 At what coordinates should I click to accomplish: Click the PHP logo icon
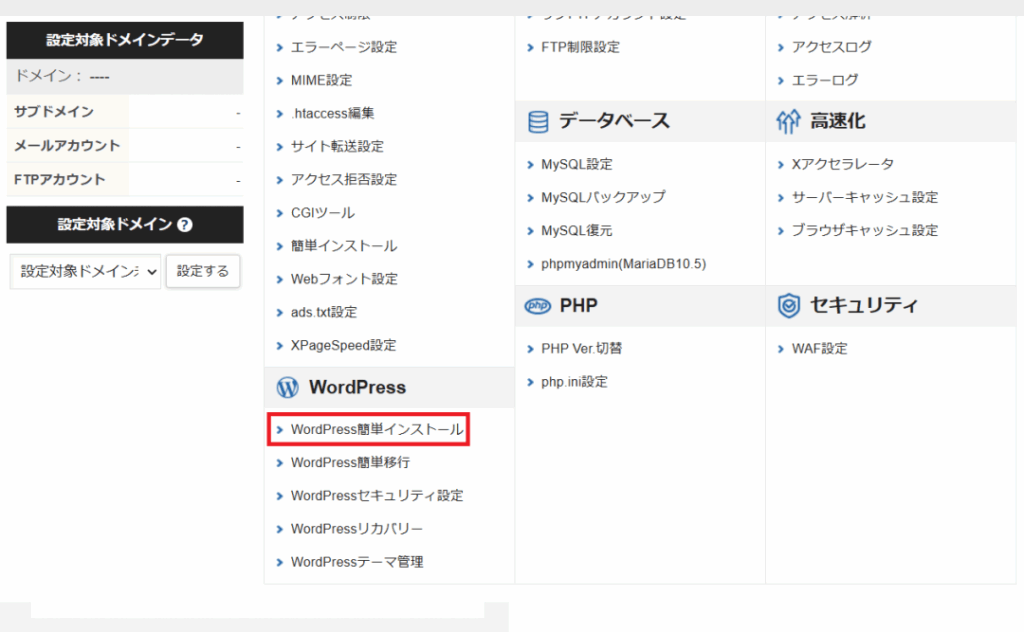point(538,306)
